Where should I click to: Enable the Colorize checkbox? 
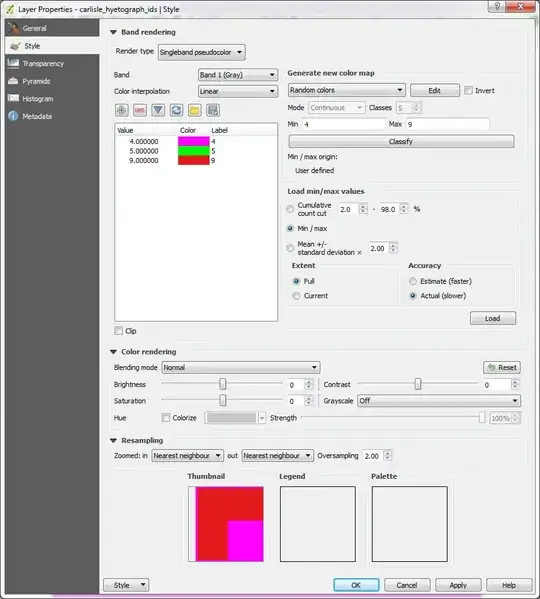pos(166,418)
